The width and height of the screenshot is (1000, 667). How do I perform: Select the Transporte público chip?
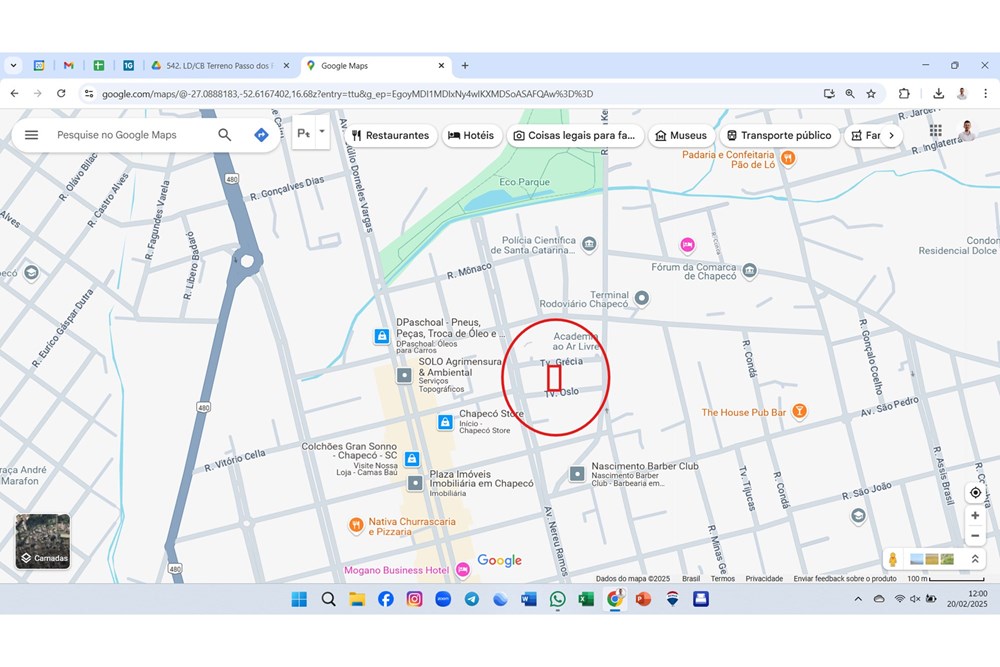pos(779,136)
